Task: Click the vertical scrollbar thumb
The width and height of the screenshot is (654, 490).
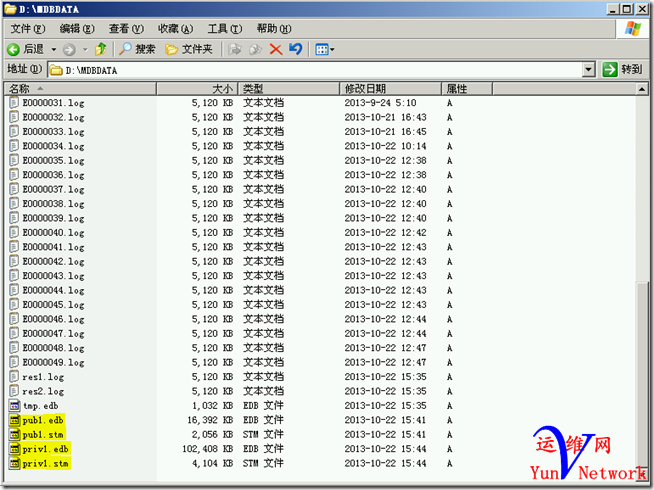Action: [x=642, y=375]
